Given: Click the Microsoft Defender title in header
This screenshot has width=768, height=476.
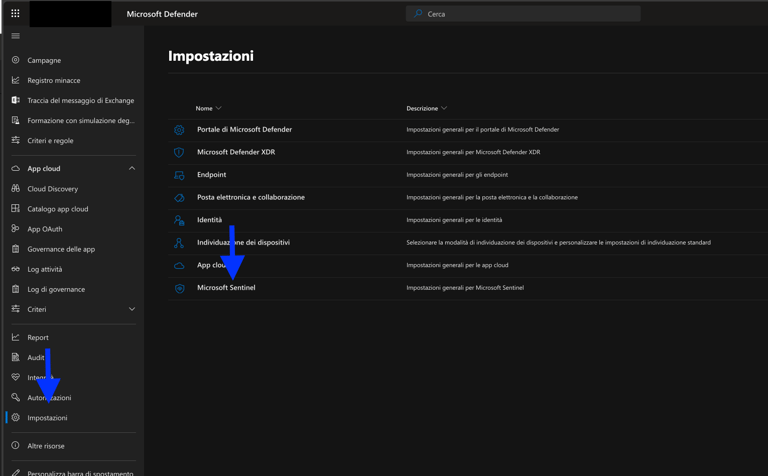Looking at the screenshot, I should click(x=162, y=14).
